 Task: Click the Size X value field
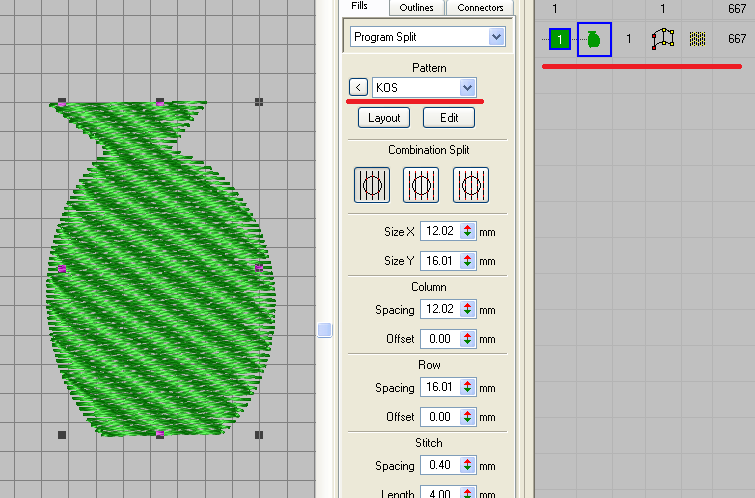(439, 231)
